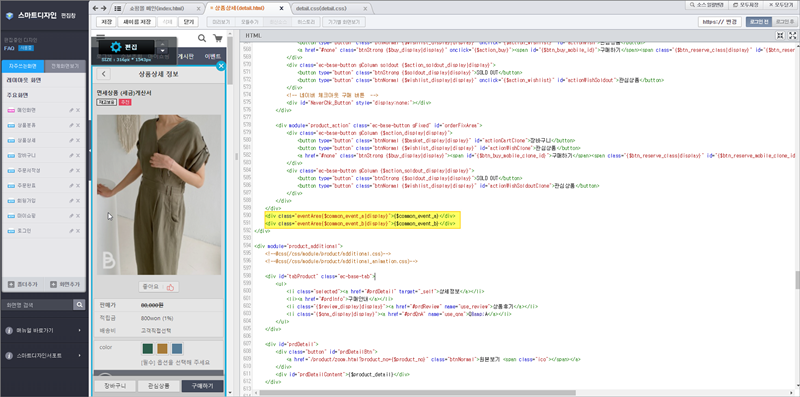The width and height of the screenshot is (800, 397).
Task: Click the 이벤트 menu in preview
Action: click(x=212, y=57)
